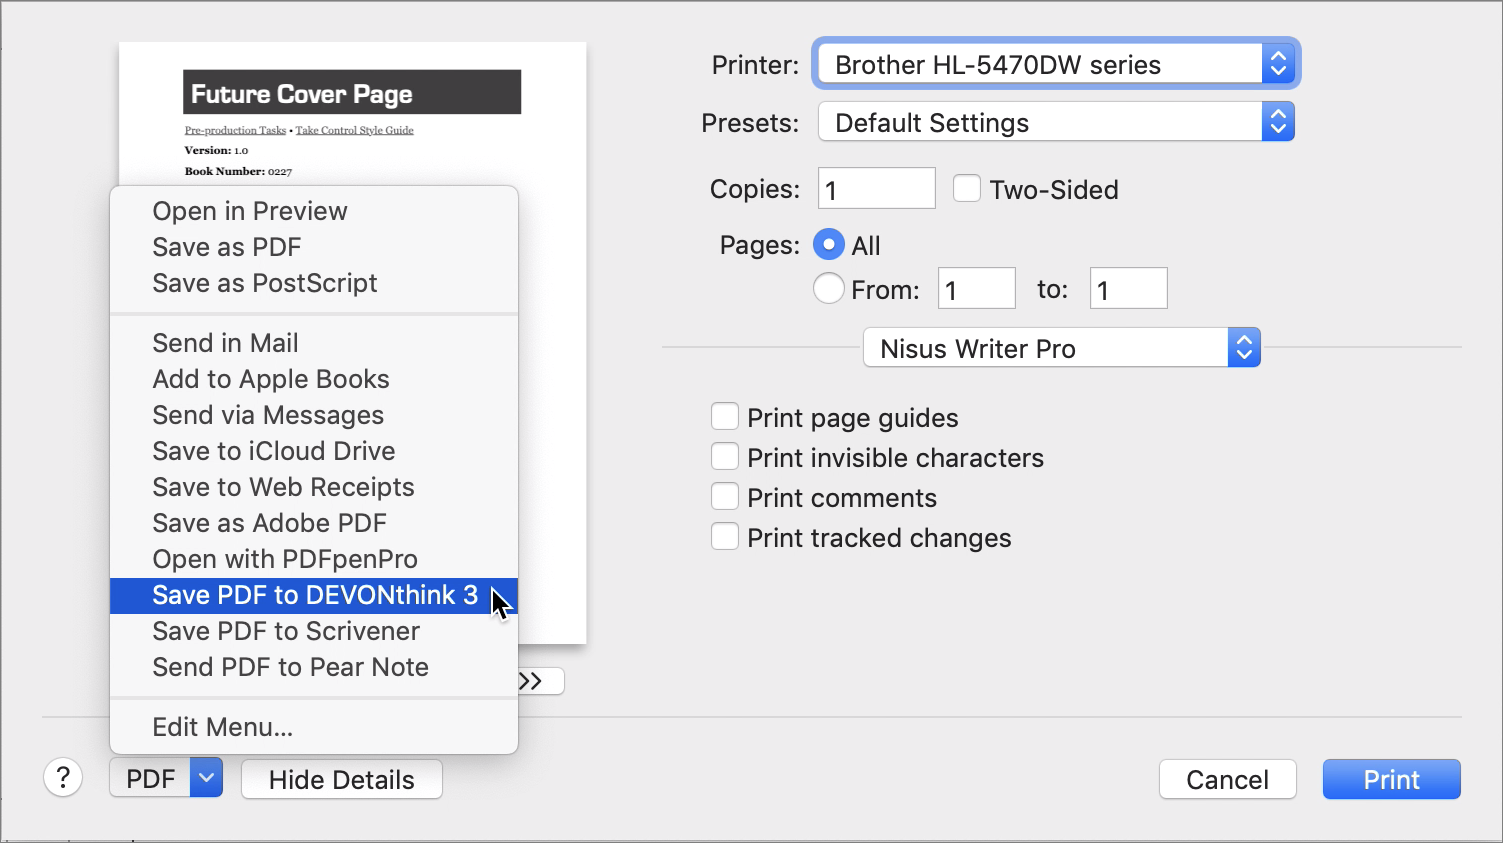Select the All pages radio button

(828, 245)
